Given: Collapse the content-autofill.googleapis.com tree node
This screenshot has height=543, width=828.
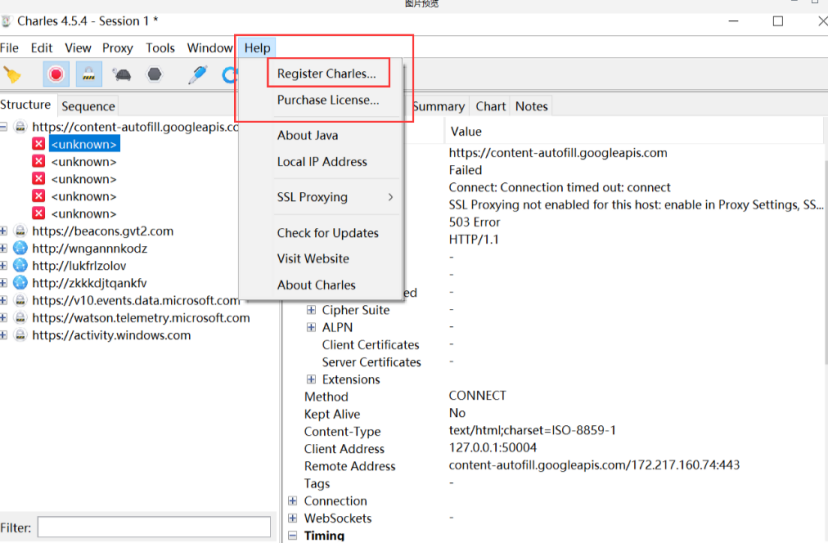Looking at the screenshot, I should (4, 127).
